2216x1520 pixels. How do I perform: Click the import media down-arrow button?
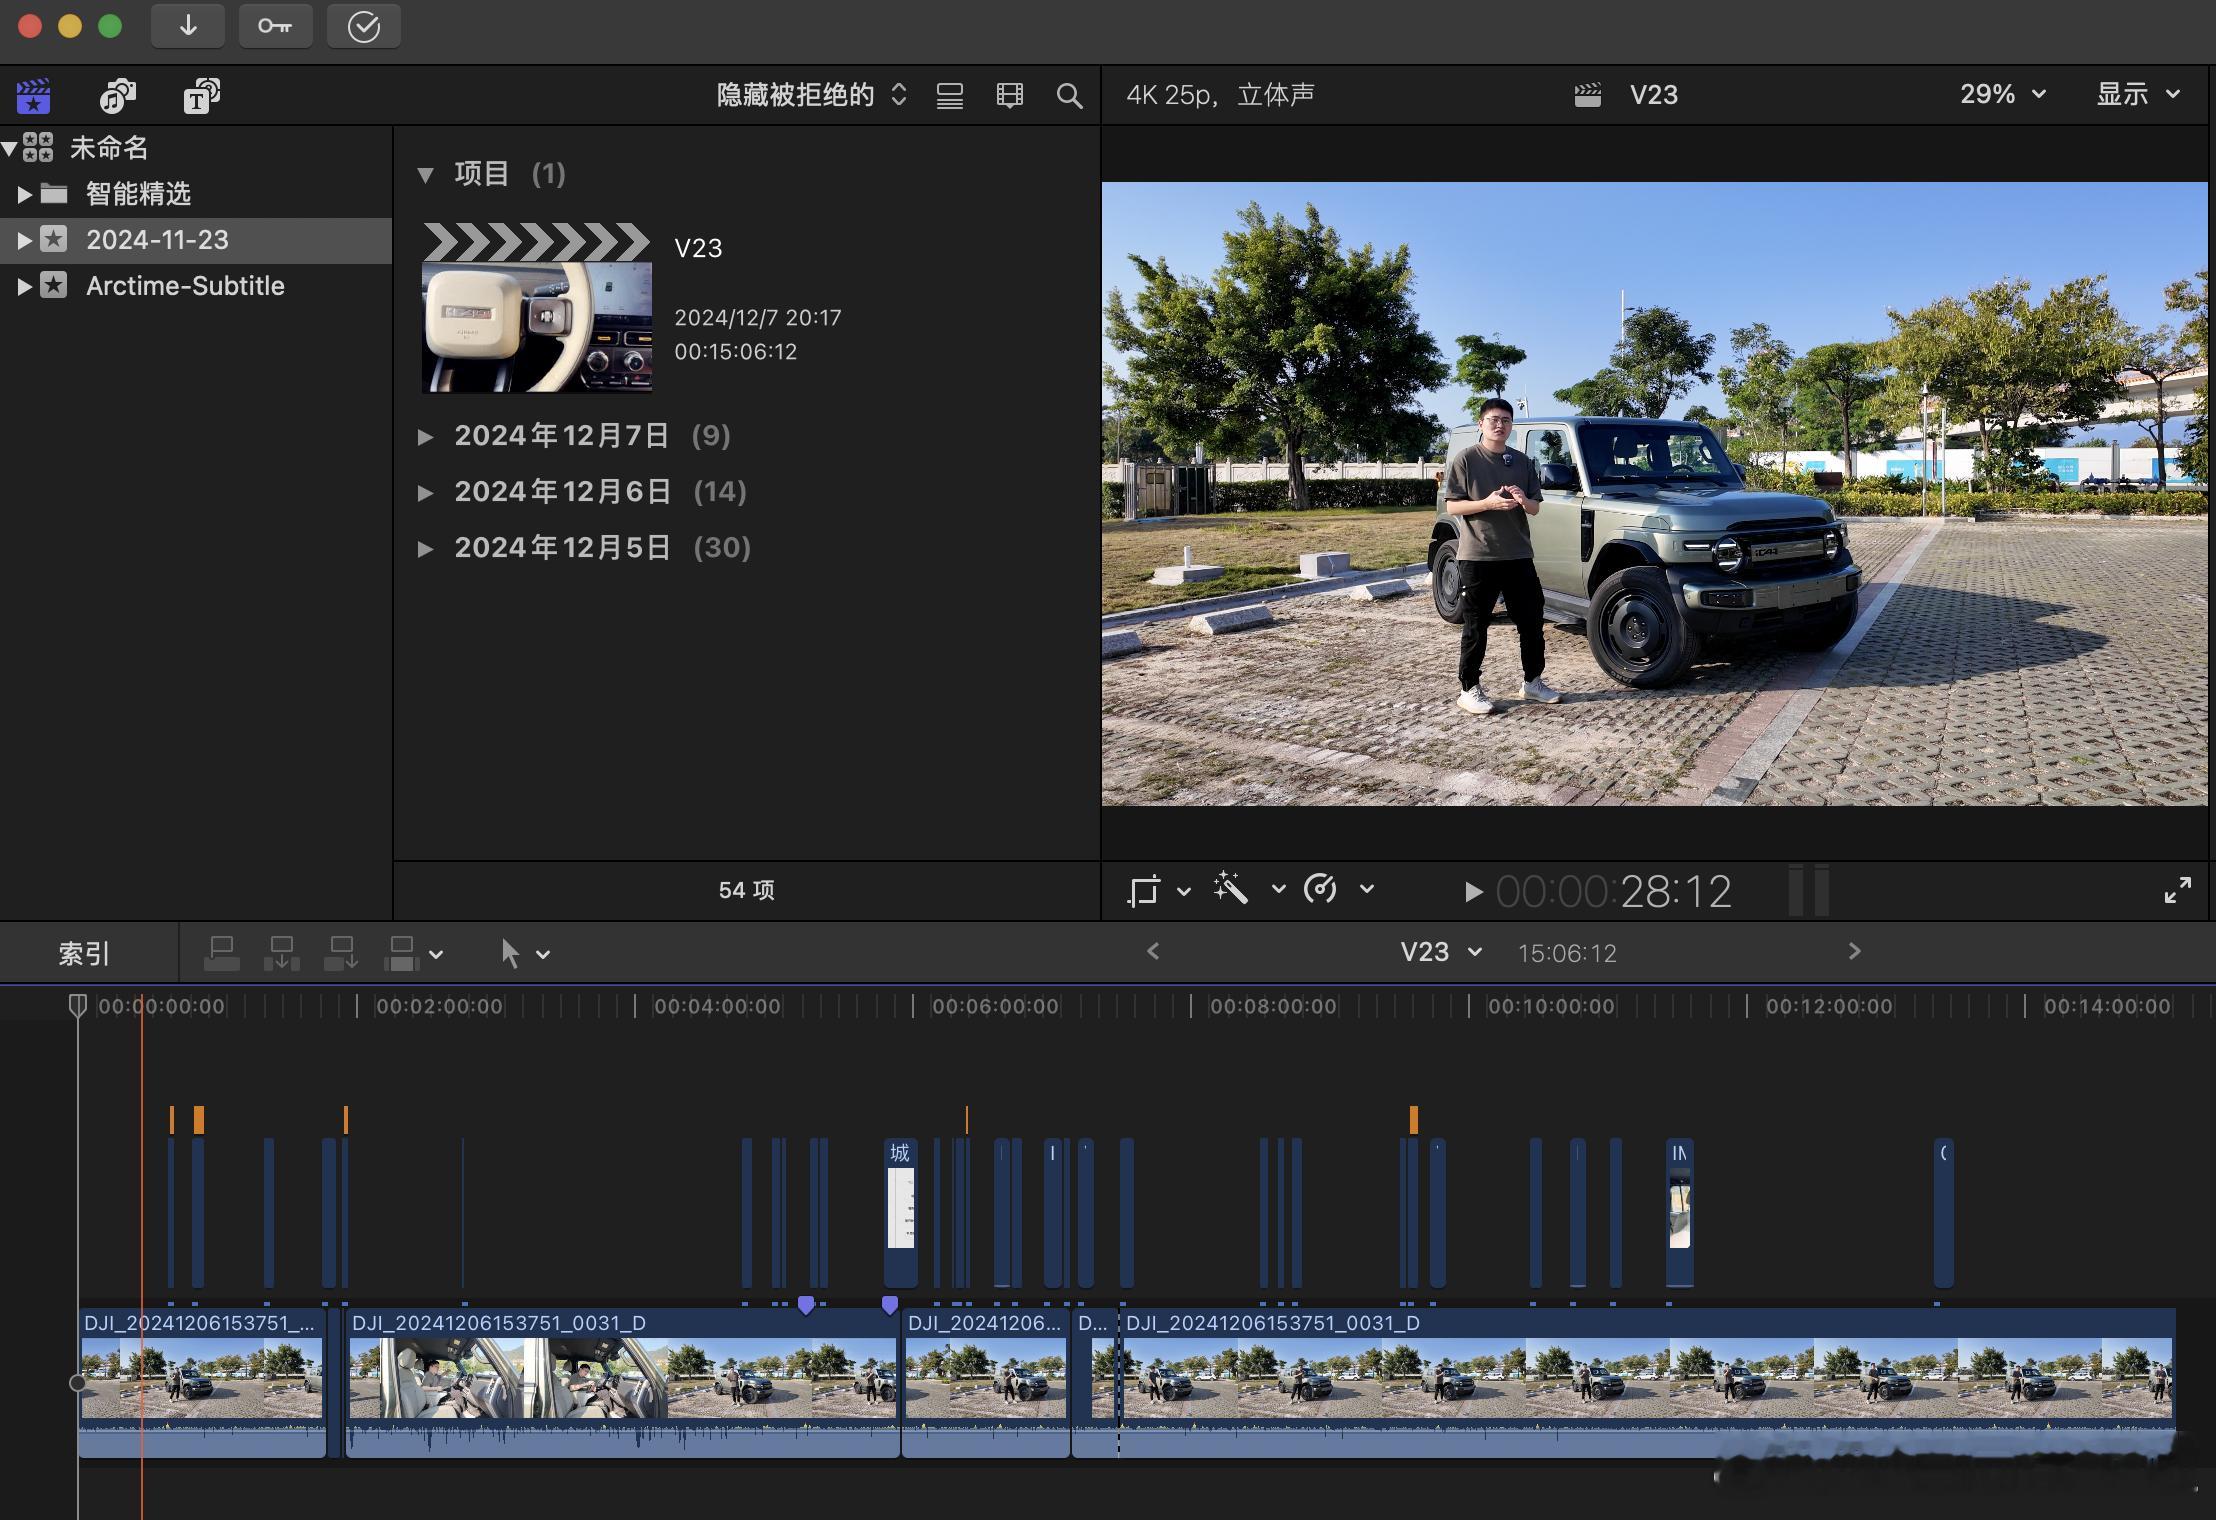point(188,27)
